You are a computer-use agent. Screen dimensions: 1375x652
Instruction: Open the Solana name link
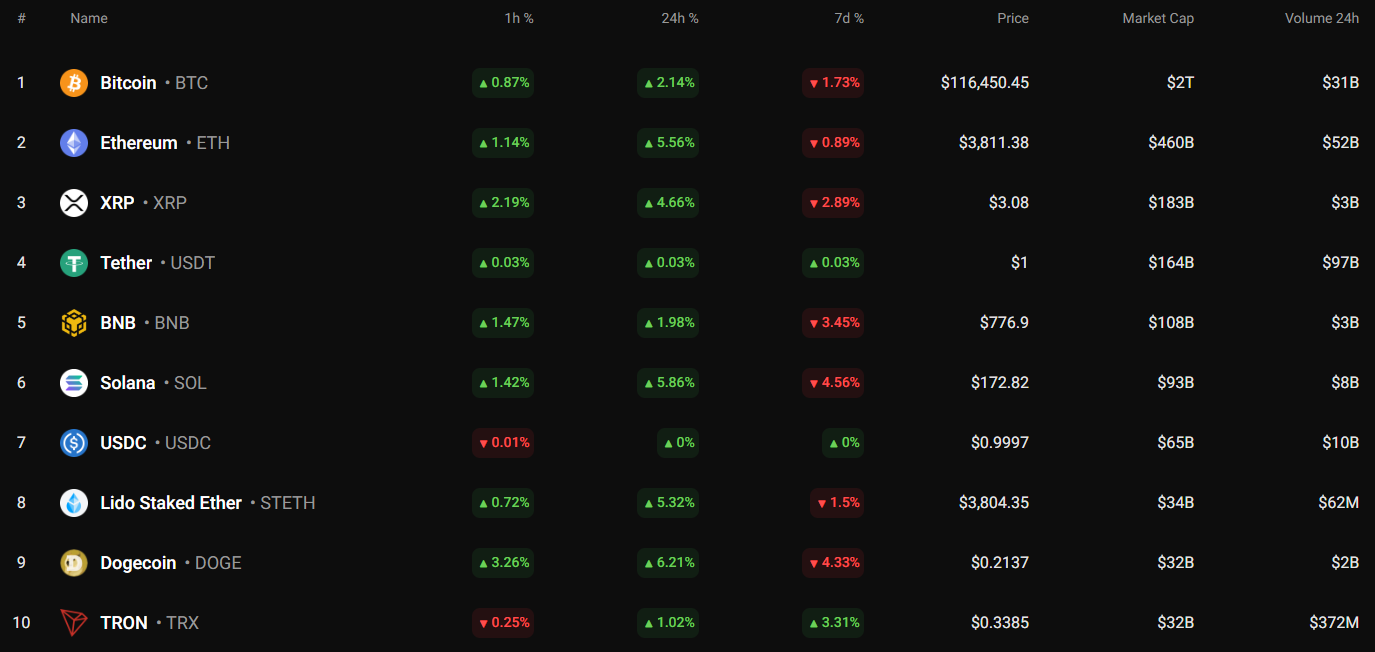tap(128, 383)
